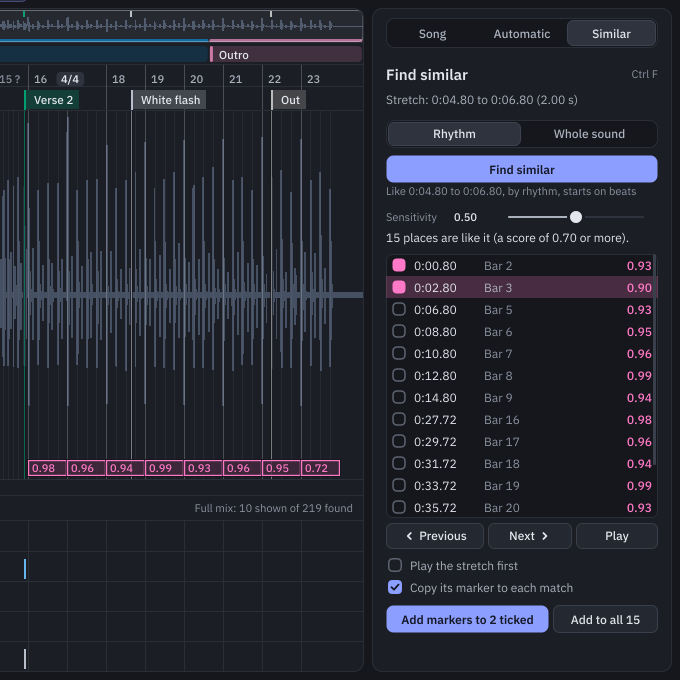Click bar number 20 in the ruler
Screen dimensions: 680x680
click(x=196, y=79)
